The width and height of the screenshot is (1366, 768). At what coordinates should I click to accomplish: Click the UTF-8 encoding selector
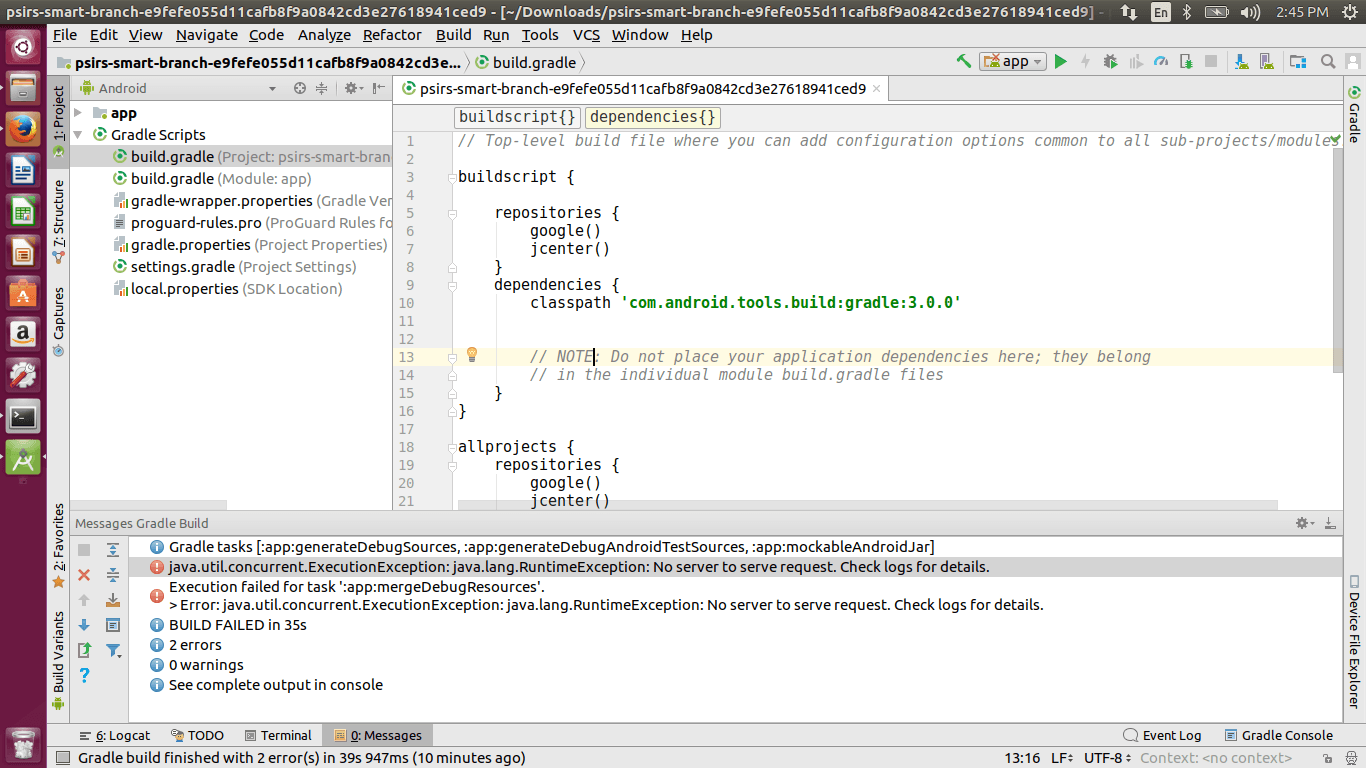[x=1109, y=758]
